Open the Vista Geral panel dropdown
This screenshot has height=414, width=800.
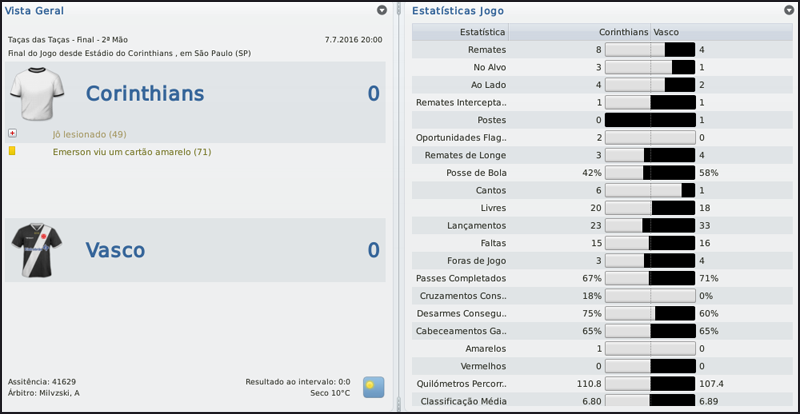coord(382,10)
